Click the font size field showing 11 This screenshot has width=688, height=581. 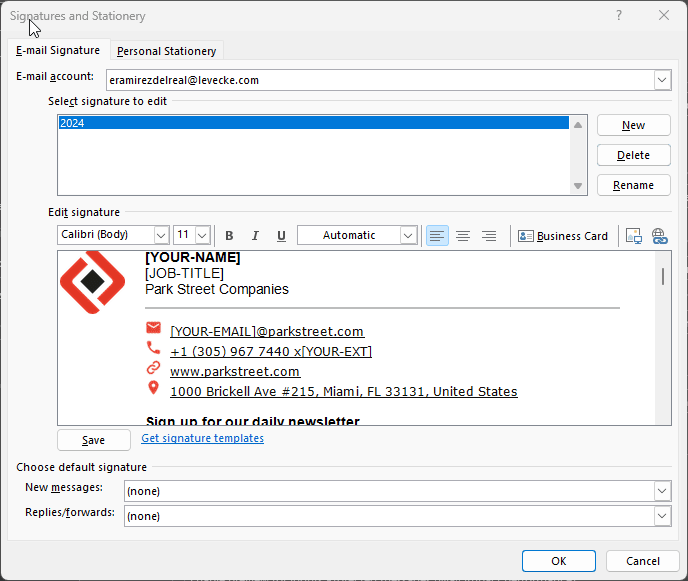point(184,235)
